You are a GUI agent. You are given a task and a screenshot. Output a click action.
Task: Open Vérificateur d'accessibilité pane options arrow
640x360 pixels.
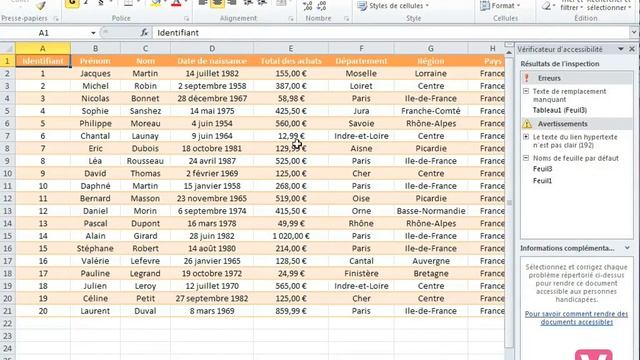[621, 49]
